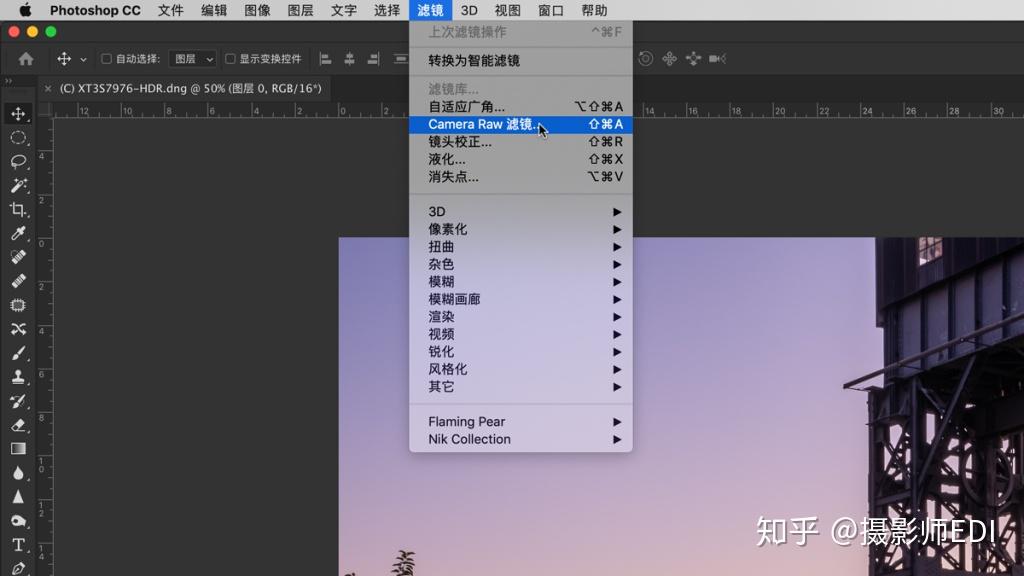The height and width of the screenshot is (576, 1024).
Task: Expand the Nik Collection submenu
Action: [520, 440]
